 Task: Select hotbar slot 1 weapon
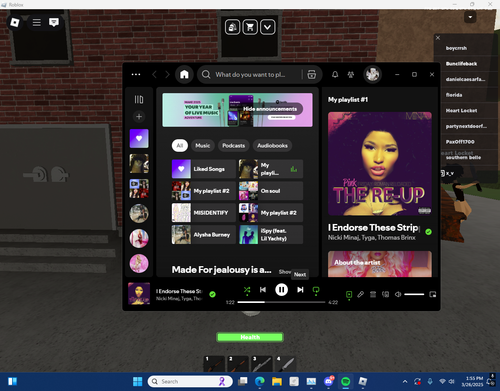coord(214,364)
